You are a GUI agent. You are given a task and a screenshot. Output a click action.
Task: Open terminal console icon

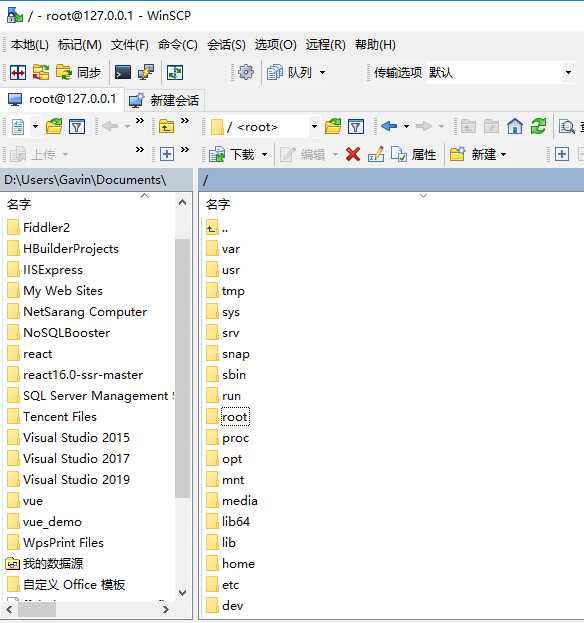pos(123,73)
